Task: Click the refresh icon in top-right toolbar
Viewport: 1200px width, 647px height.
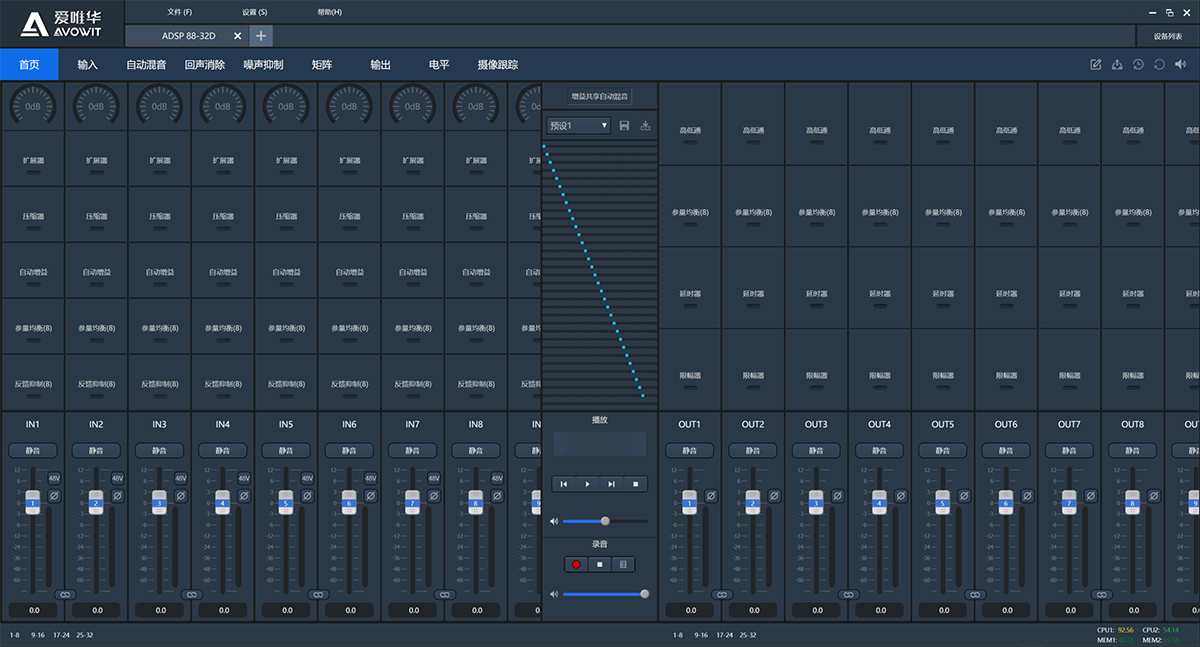Action: click(1159, 65)
